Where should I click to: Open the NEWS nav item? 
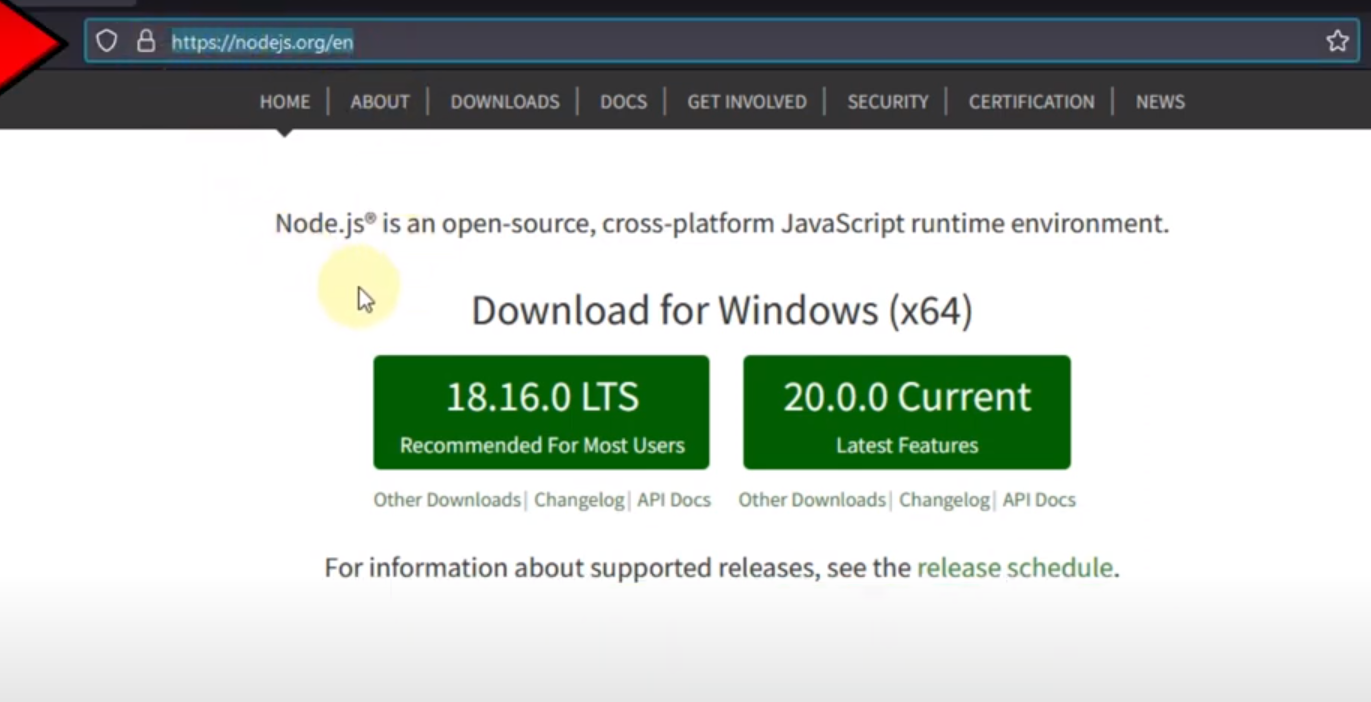[1160, 102]
